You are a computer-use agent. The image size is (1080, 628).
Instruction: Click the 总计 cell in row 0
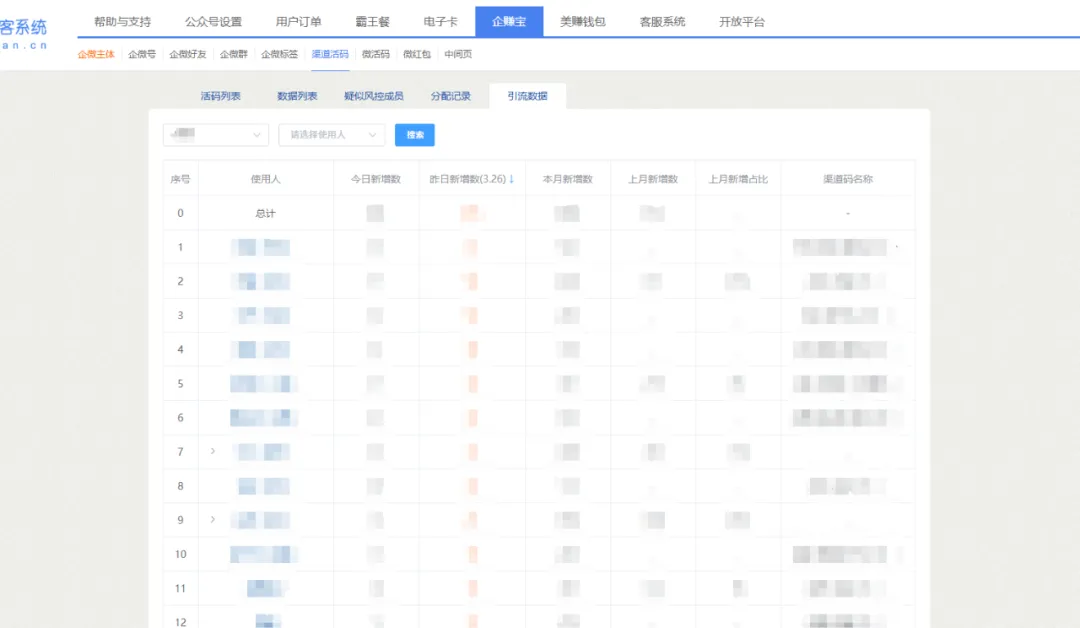click(x=266, y=213)
